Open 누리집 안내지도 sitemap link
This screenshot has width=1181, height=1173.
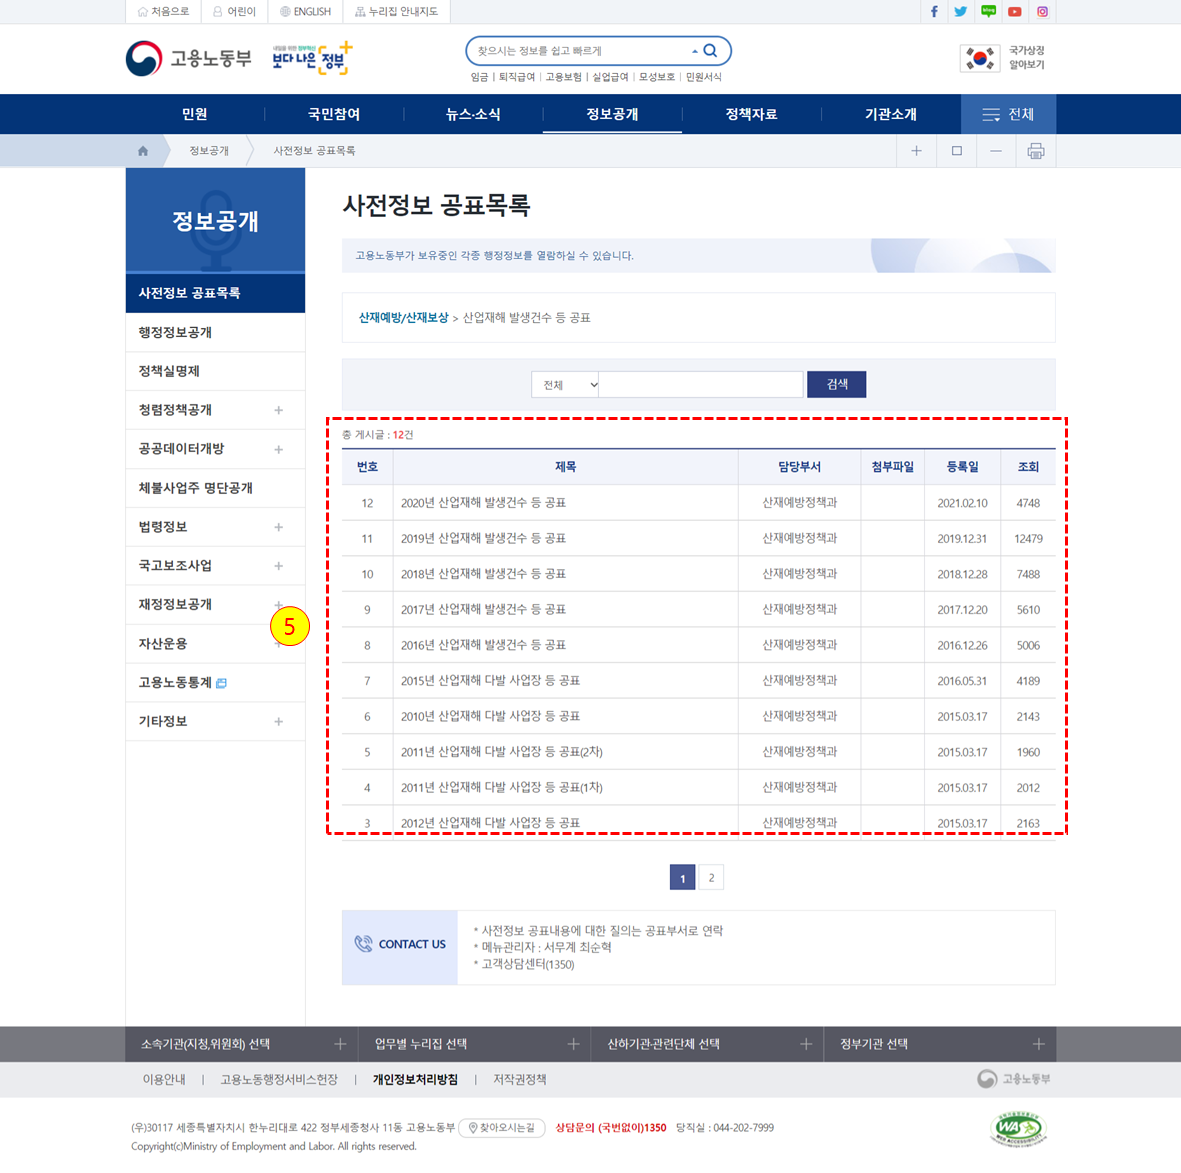[396, 11]
